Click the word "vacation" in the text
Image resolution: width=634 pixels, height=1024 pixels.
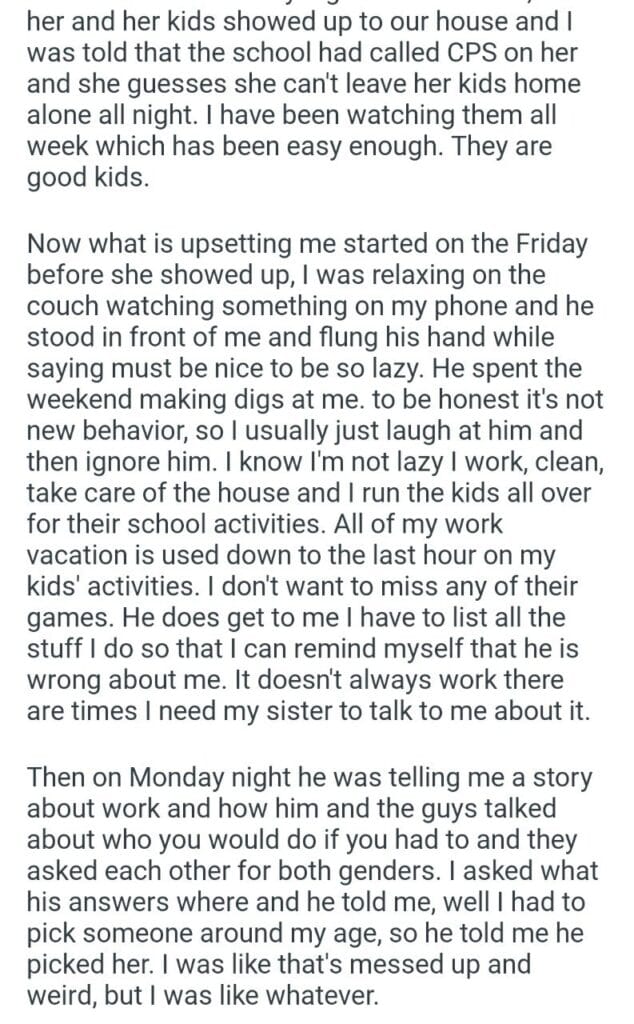(x=77, y=557)
